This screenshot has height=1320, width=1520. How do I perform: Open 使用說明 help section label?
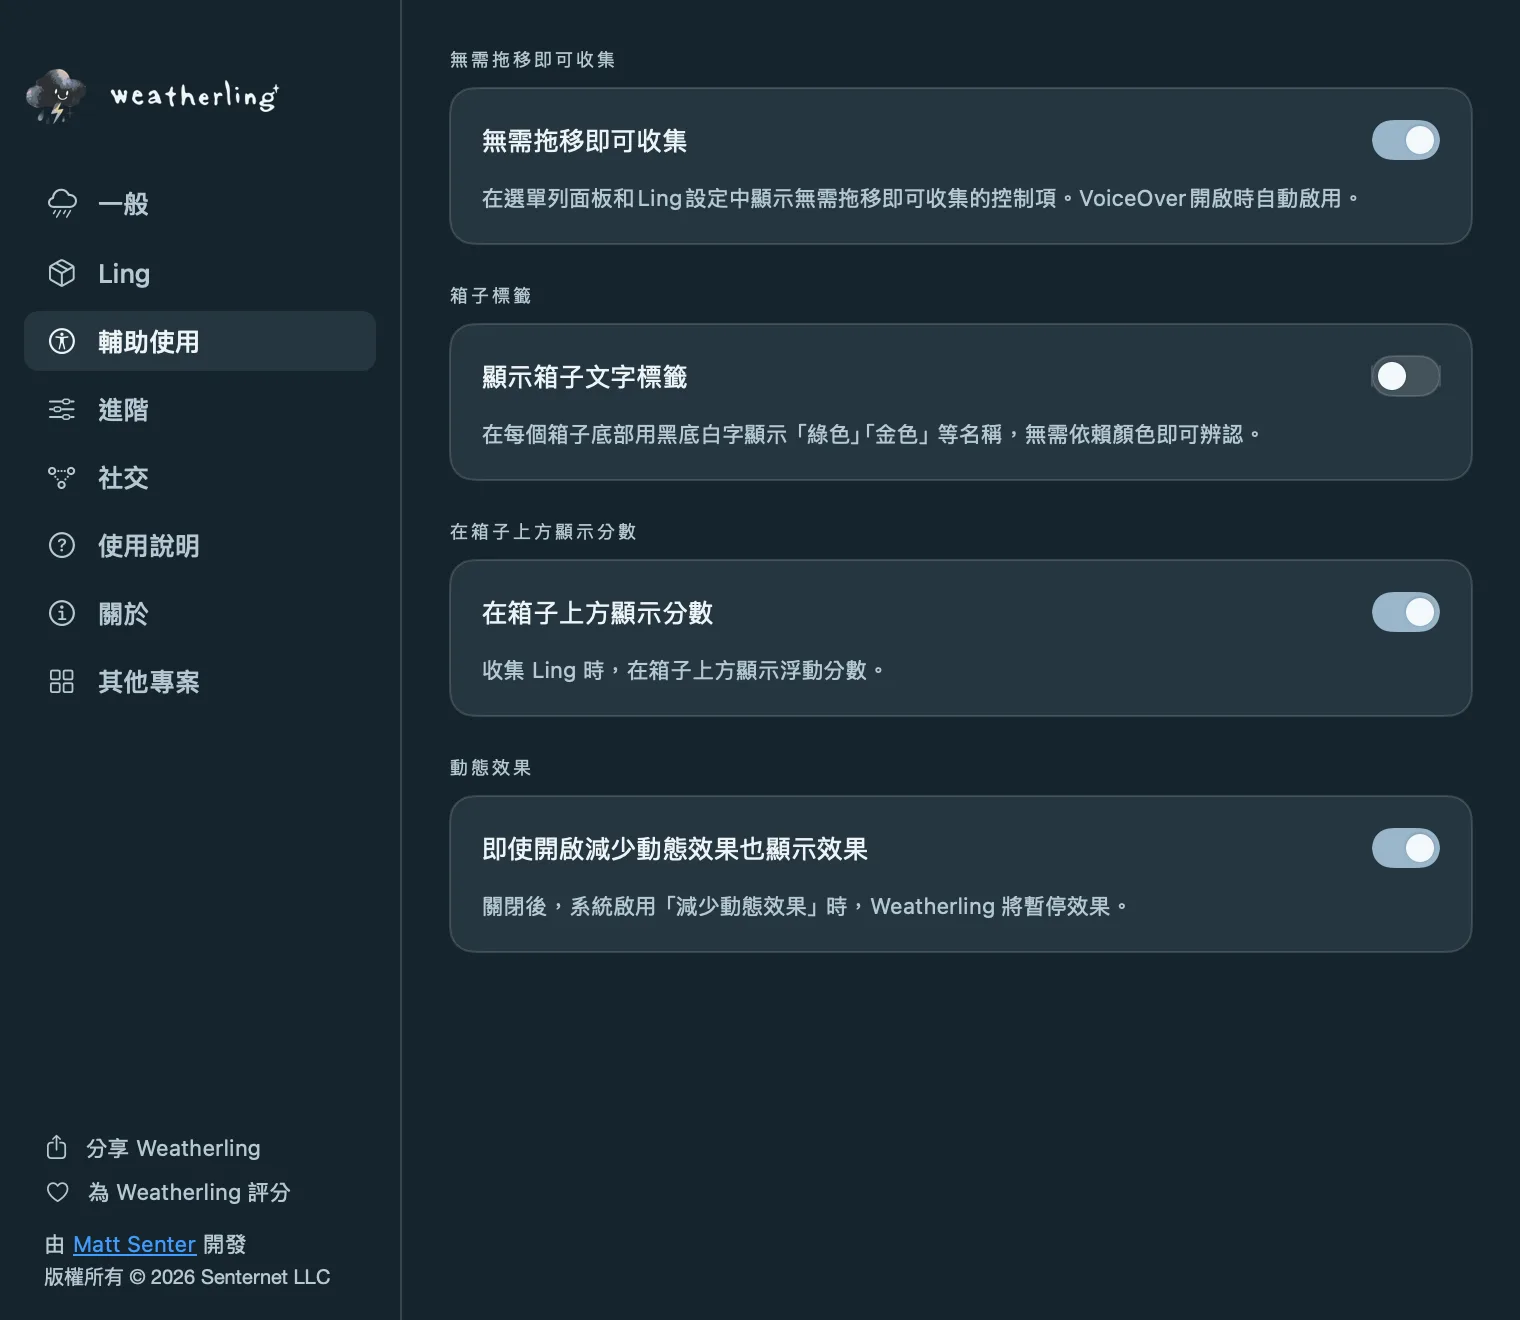pyautogui.click(x=148, y=545)
